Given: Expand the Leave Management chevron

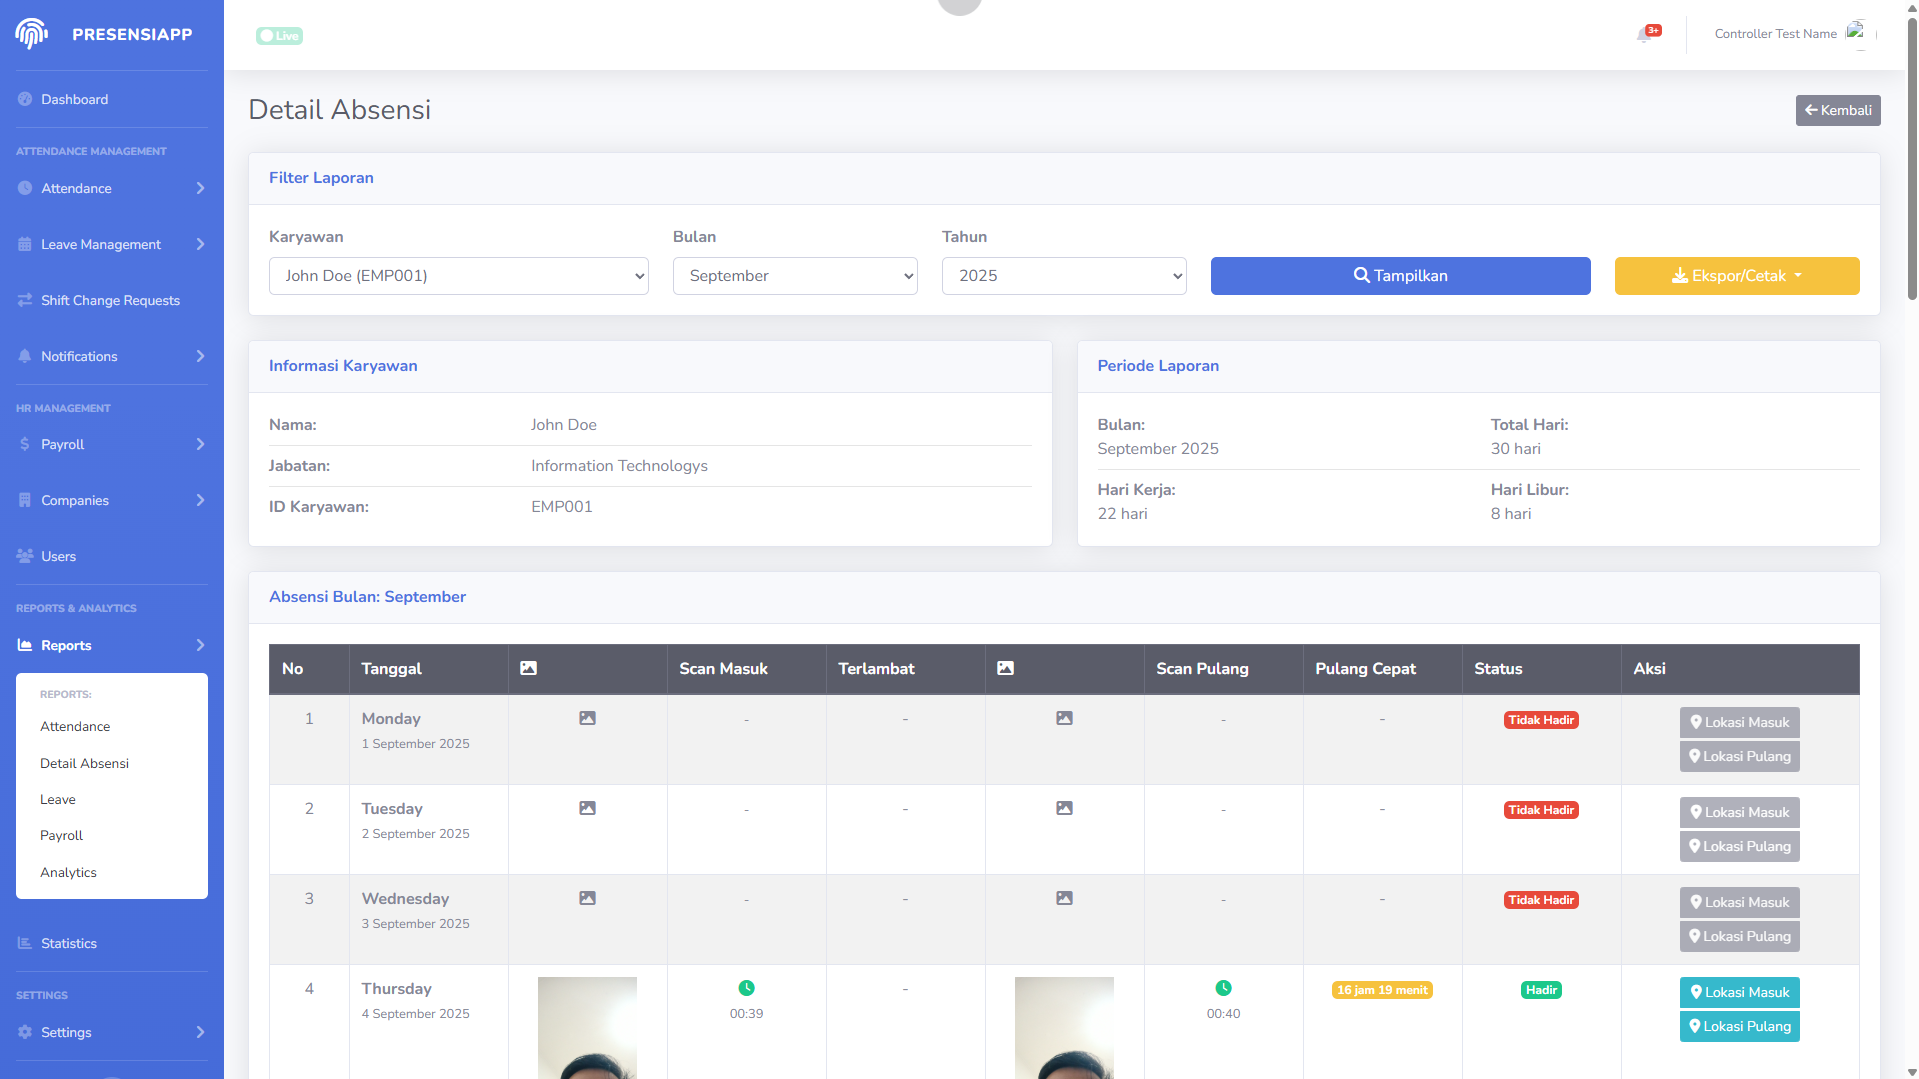Looking at the screenshot, I should point(201,244).
